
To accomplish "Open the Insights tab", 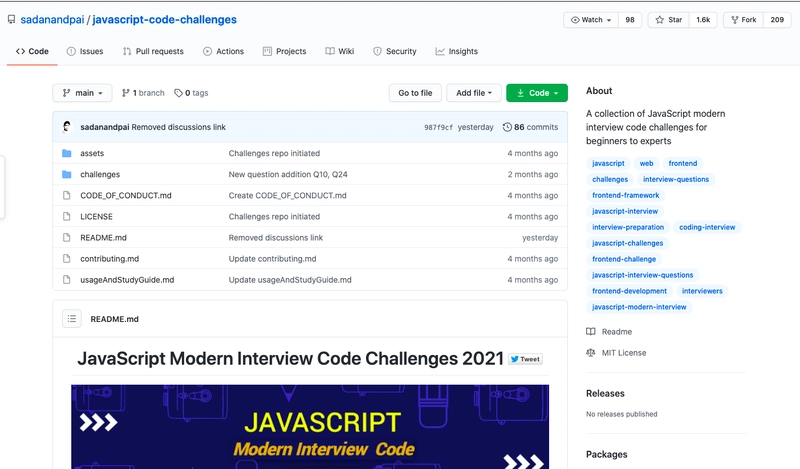I will coord(457,51).
